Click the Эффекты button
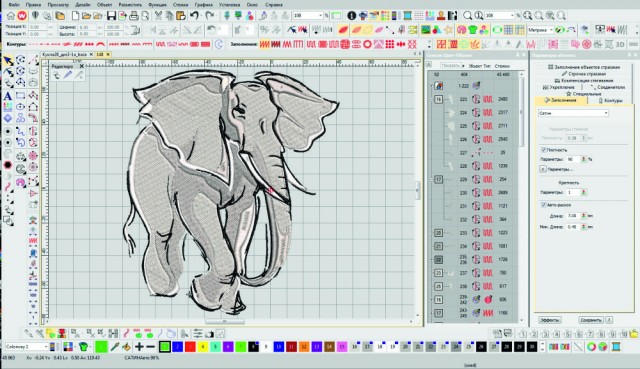The height and width of the screenshot is (369, 640). (x=549, y=320)
